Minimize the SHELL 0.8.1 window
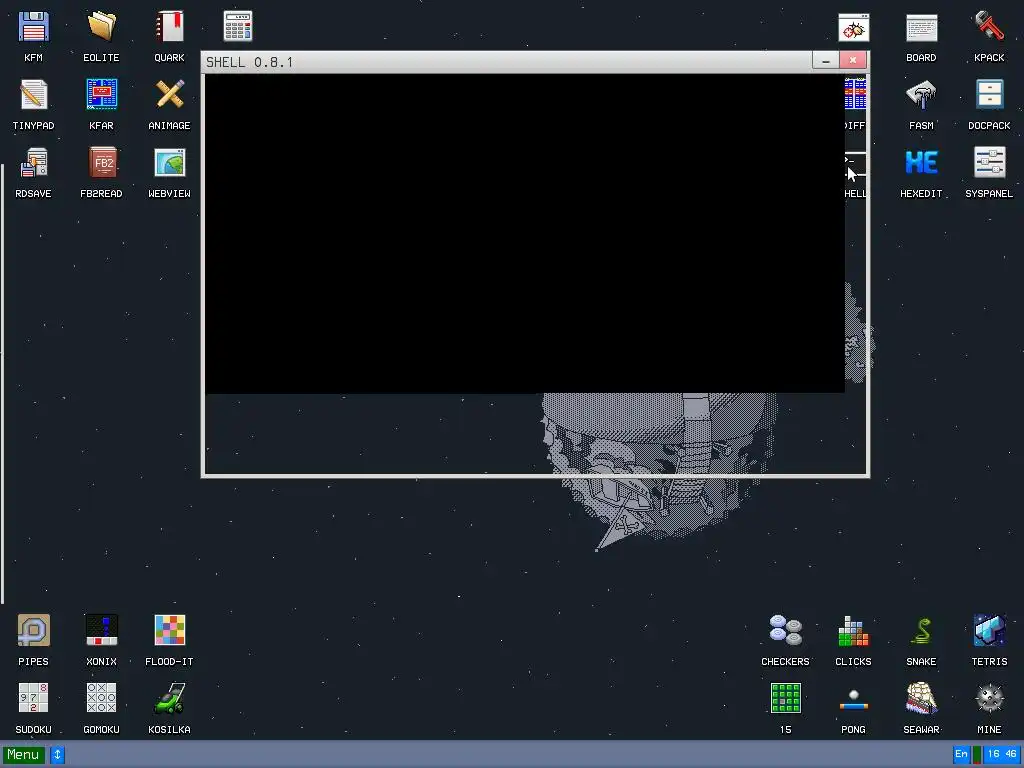This screenshot has height=768, width=1024. (x=825, y=61)
